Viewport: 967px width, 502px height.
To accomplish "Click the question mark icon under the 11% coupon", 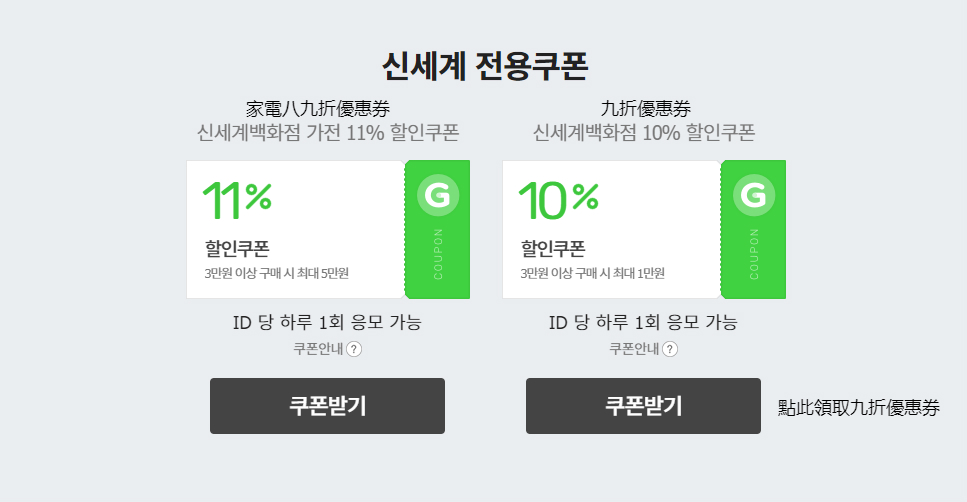I will click(354, 349).
